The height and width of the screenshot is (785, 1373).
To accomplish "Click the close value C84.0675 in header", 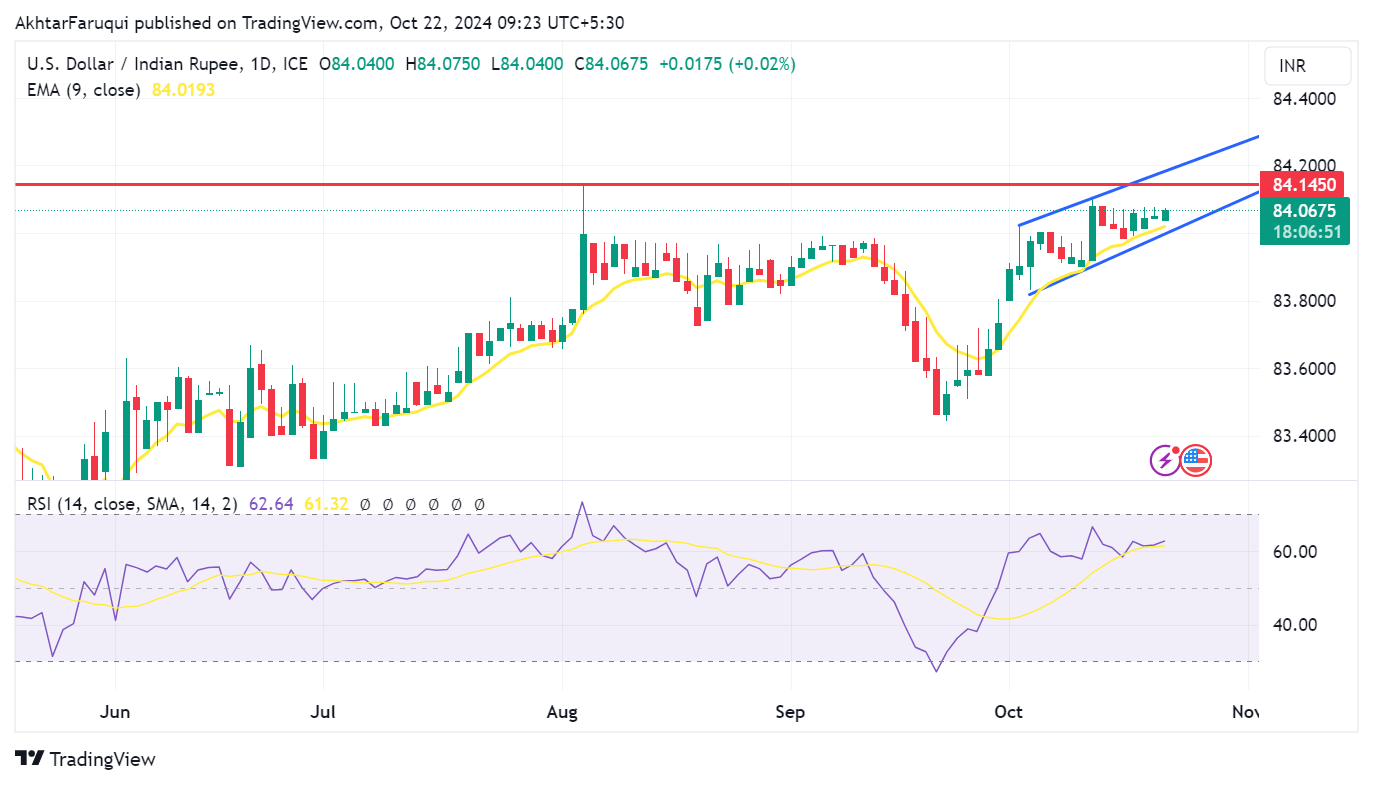I will (611, 64).
